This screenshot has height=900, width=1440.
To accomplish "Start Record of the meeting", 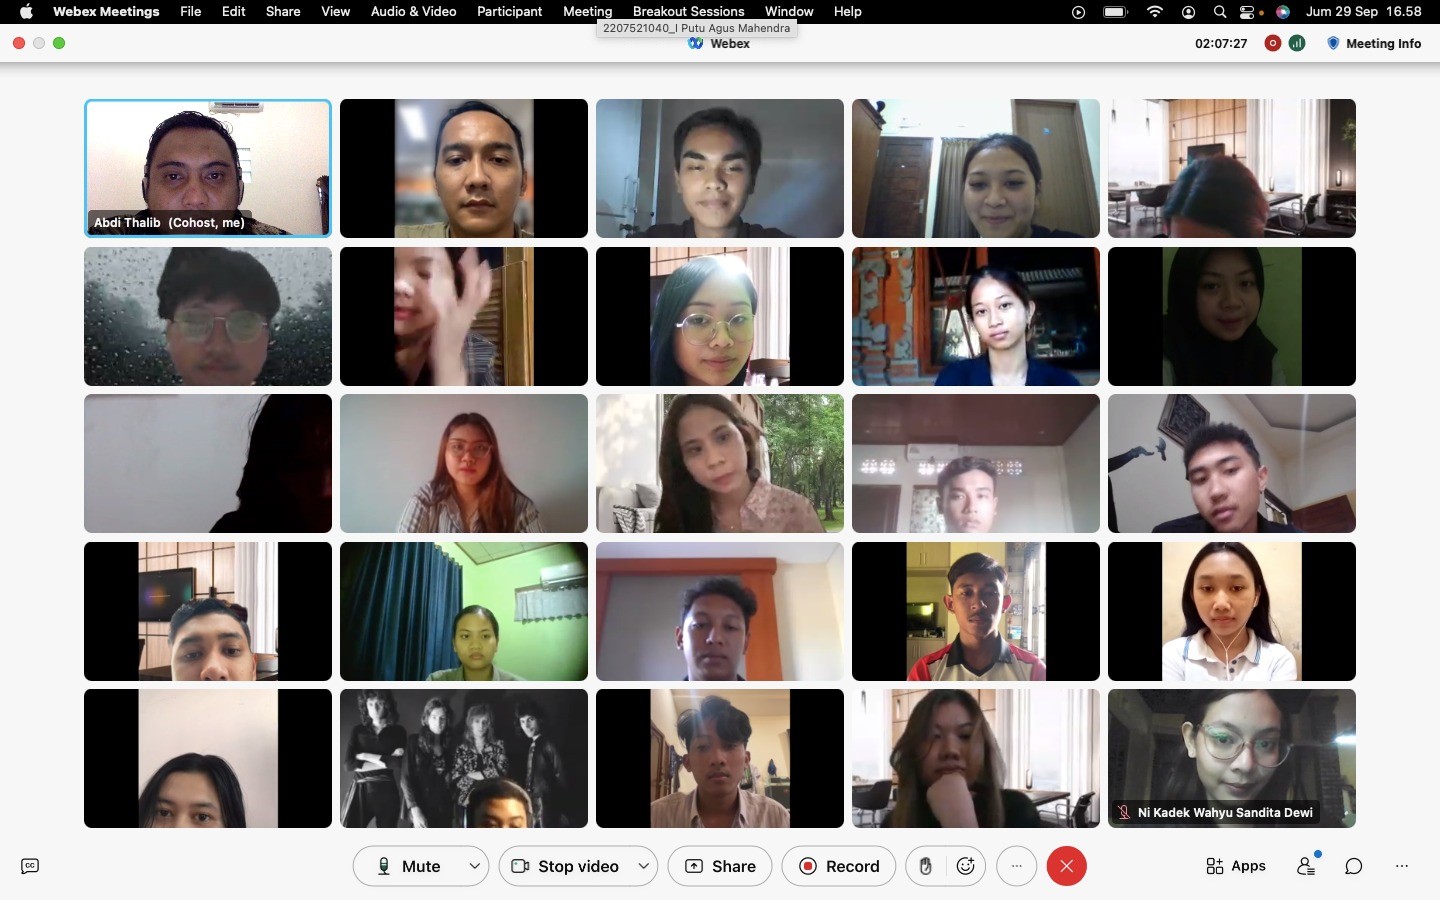I will pyautogui.click(x=839, y=866).
